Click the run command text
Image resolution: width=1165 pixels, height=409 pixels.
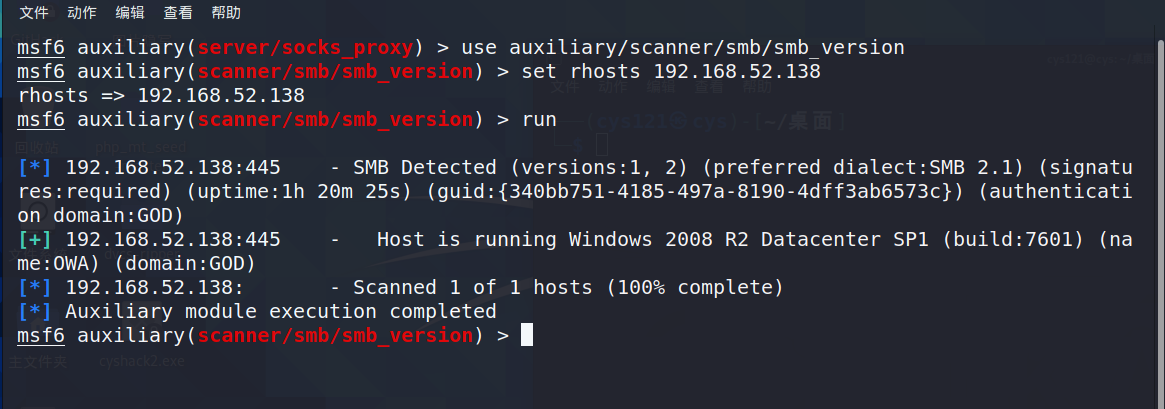pos(539,119)
